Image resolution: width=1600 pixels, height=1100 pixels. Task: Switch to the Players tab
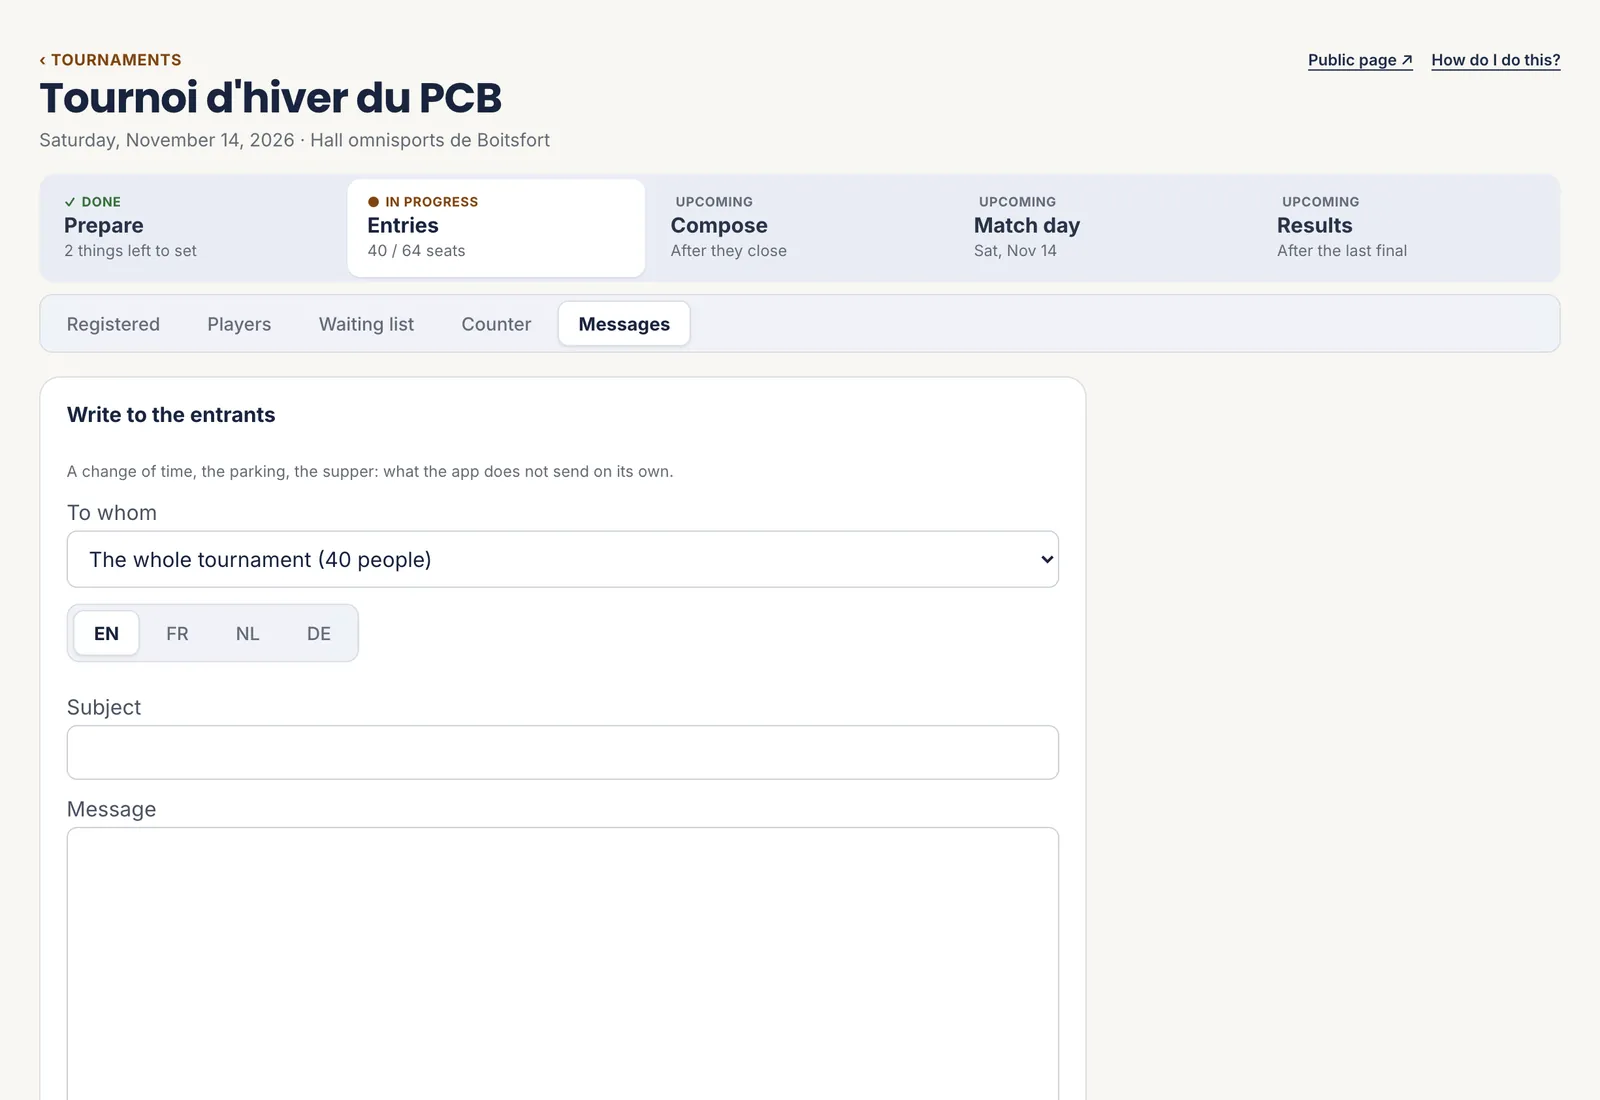tap(239, 324)
